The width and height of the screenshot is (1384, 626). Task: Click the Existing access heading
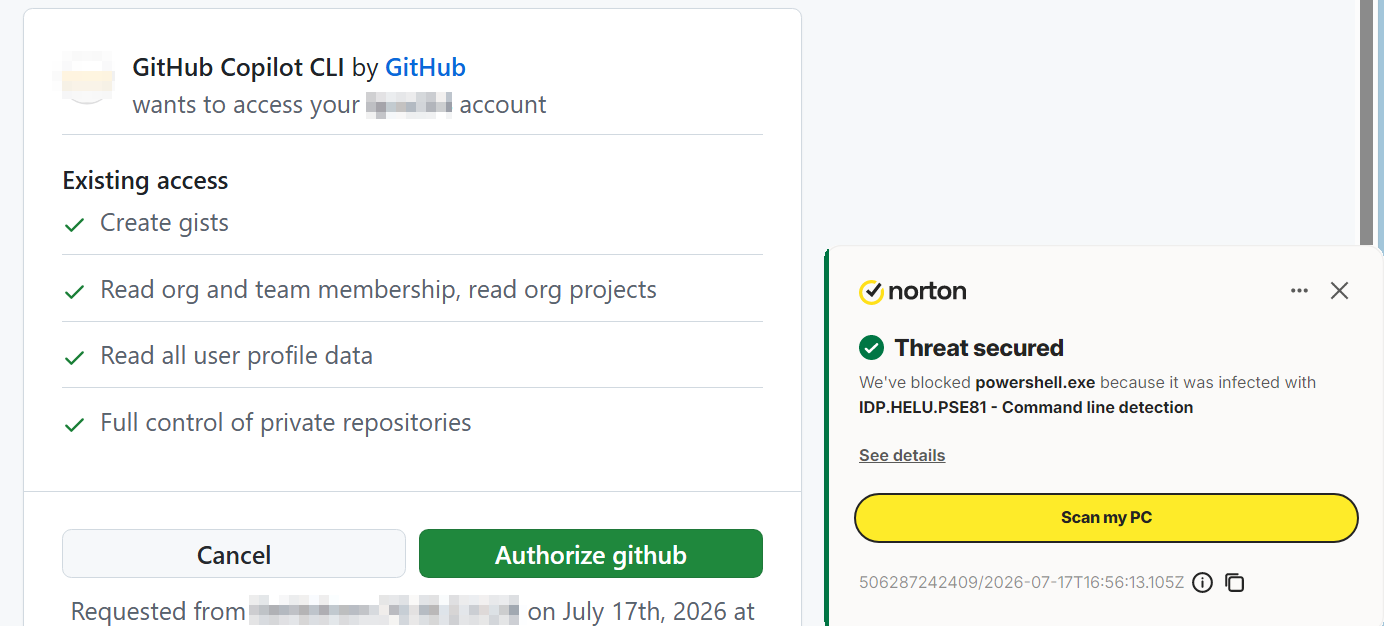145,181
